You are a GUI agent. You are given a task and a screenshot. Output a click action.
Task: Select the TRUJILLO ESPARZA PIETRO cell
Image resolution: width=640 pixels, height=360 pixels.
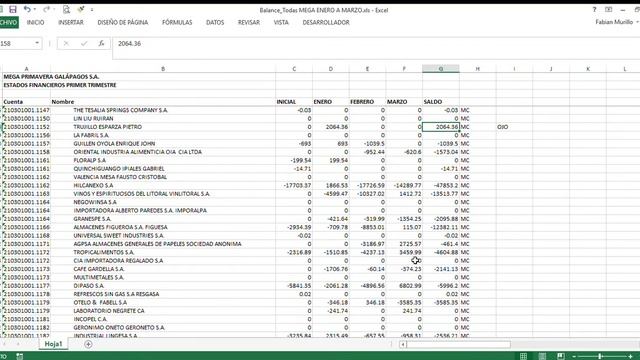coord(163,127)
